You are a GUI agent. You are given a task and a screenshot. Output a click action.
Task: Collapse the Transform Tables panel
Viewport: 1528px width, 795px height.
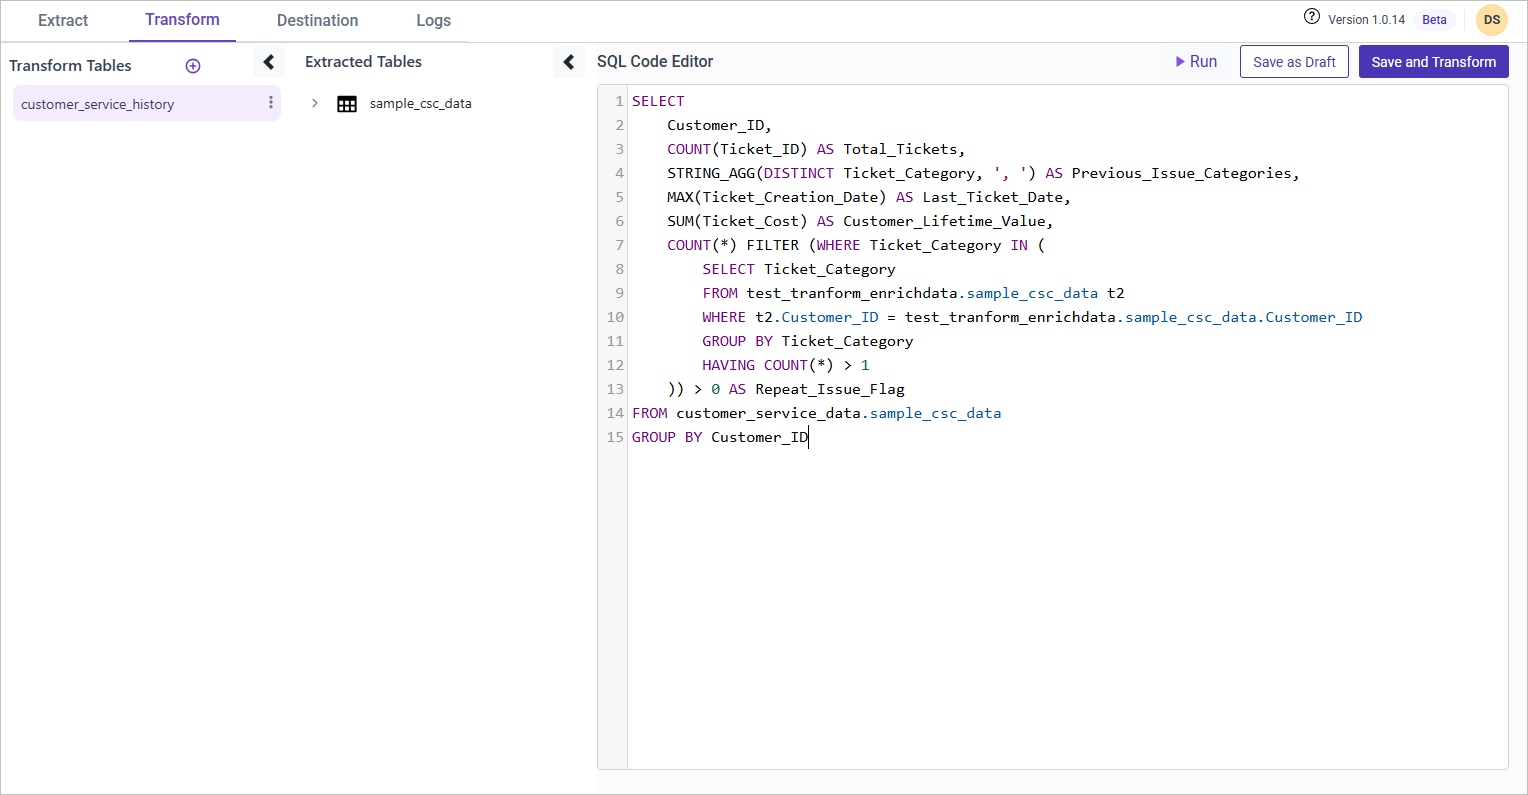(268, 62)
